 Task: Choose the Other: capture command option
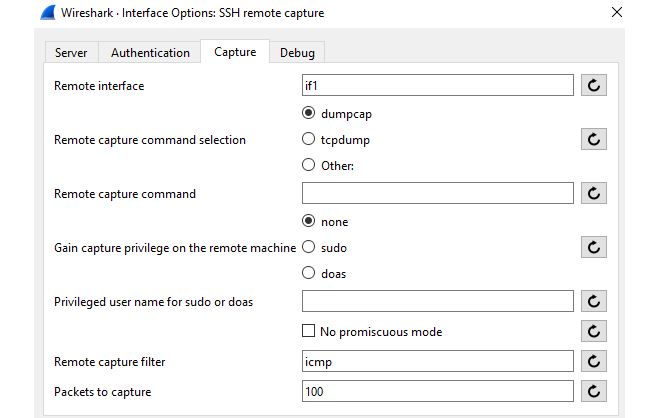pos(309,166)
